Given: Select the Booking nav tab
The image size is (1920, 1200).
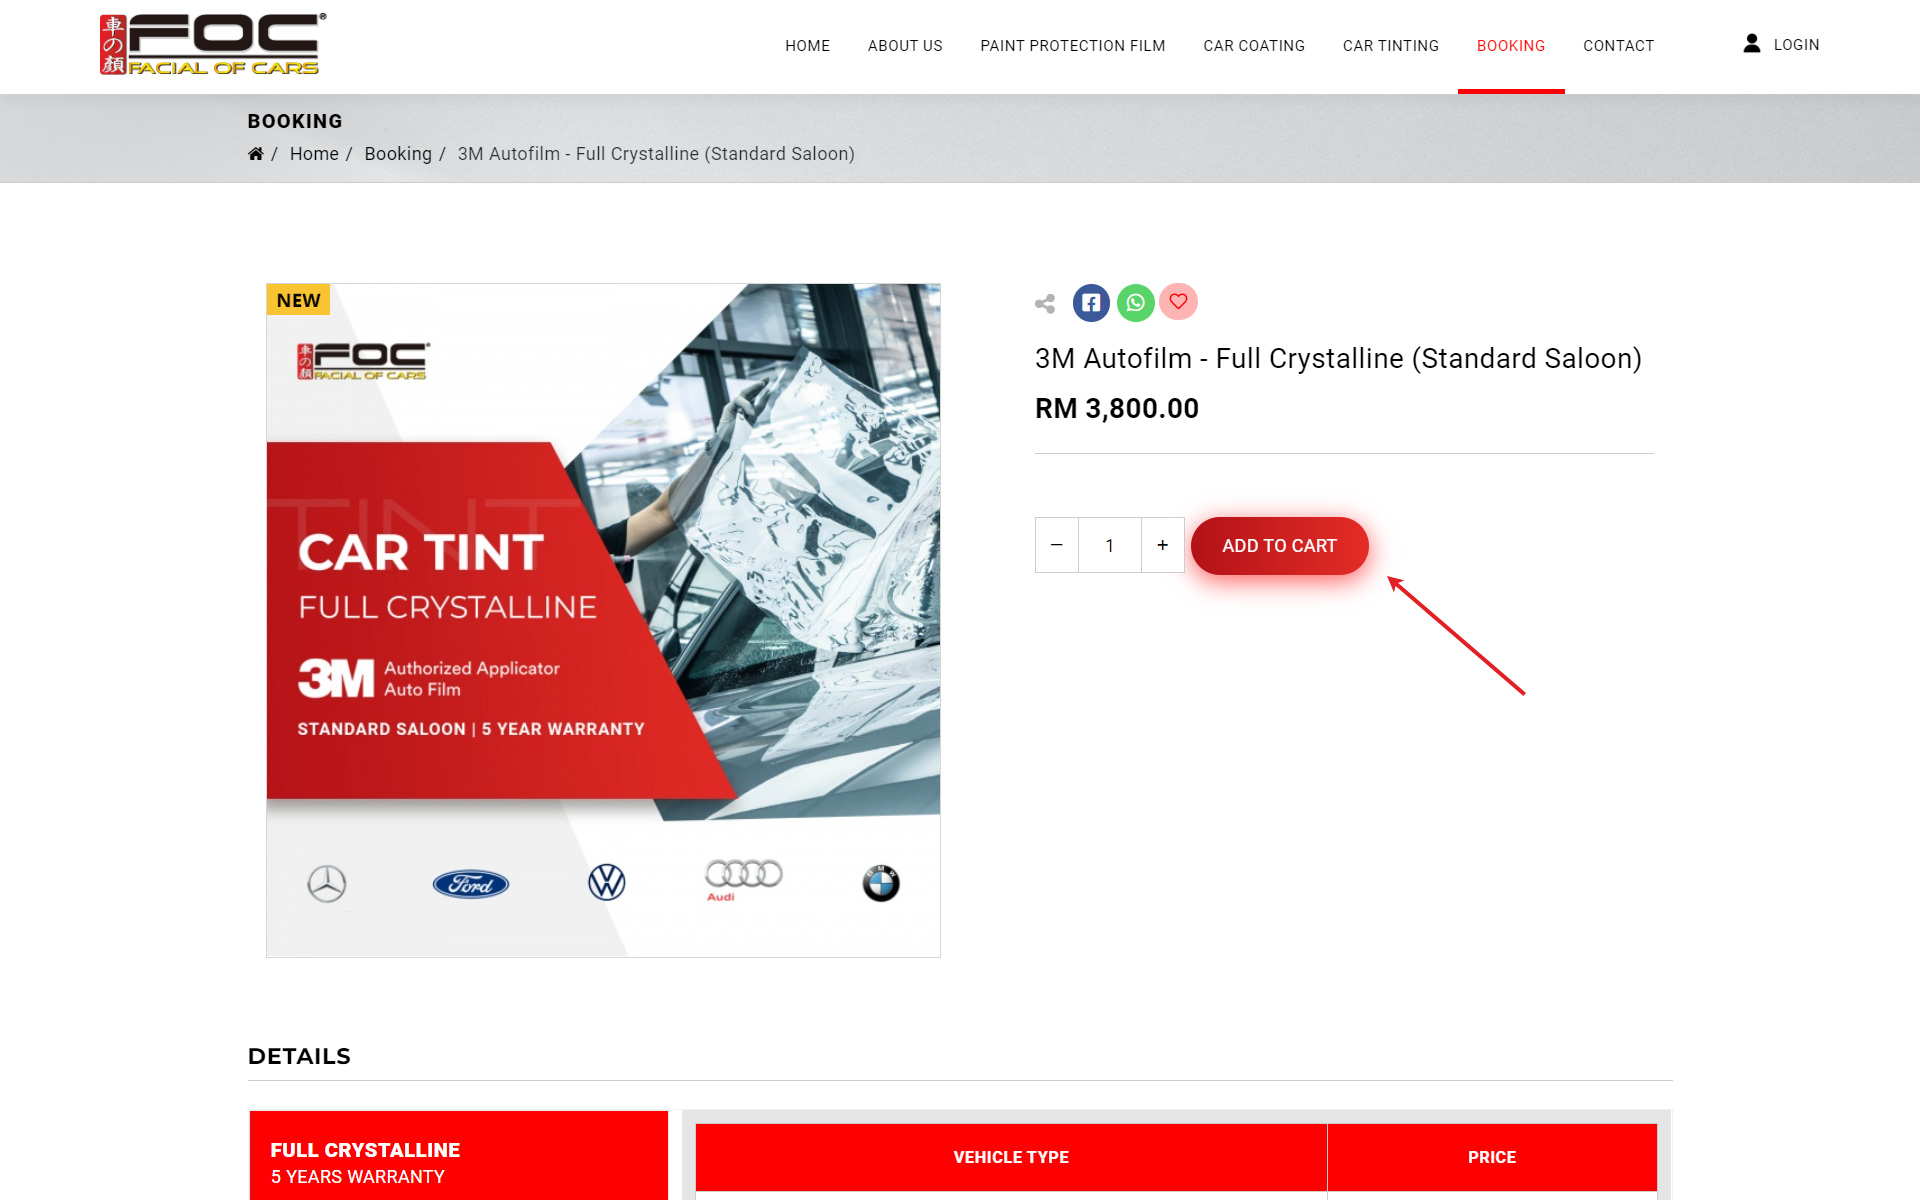Looking at the screenshot, I should point(1511,46).
